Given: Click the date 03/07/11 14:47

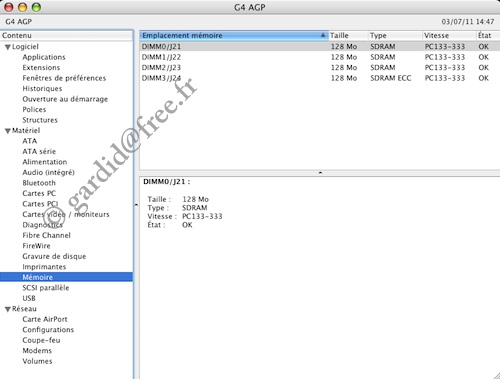Looking at the screenshot, I should [x=468, y=22].
